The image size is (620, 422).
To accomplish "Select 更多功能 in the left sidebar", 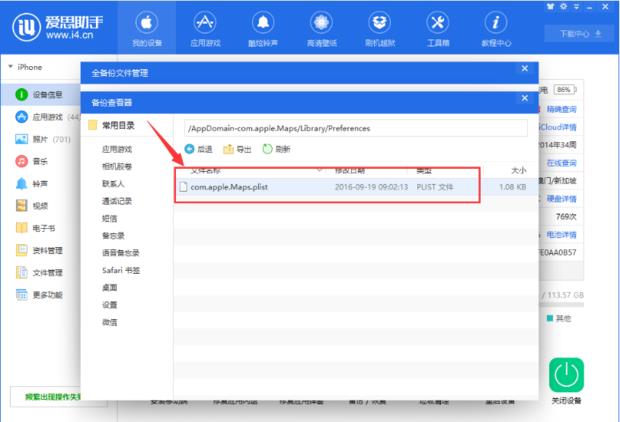I will pos(40,295).
